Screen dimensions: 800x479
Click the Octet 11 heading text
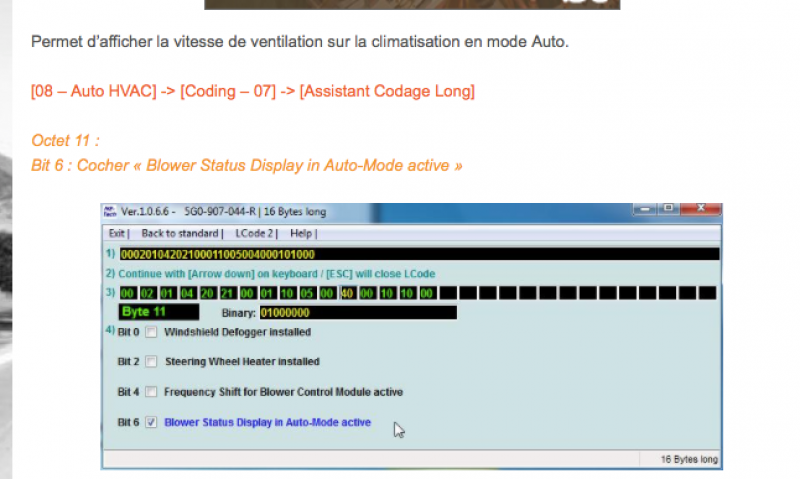click(x=65, y=140)
